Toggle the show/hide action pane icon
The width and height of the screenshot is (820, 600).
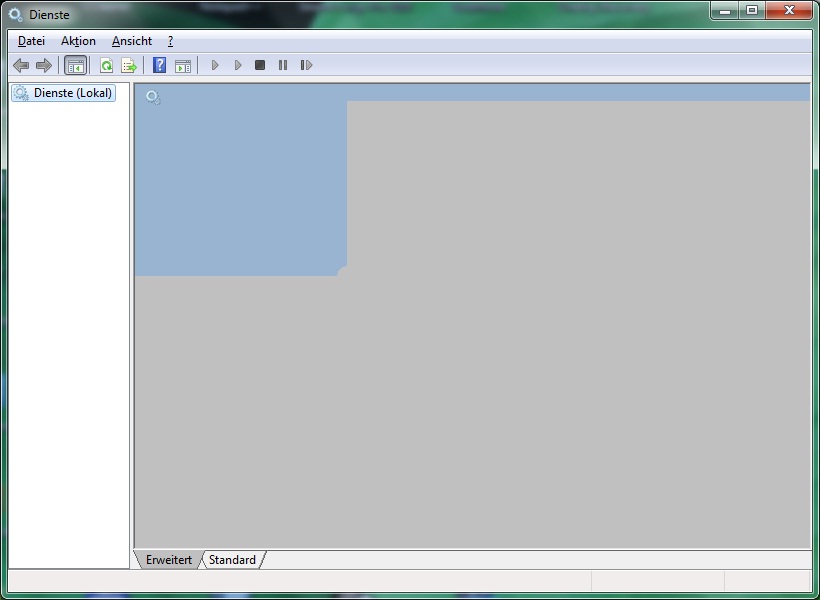coord(183,66)
